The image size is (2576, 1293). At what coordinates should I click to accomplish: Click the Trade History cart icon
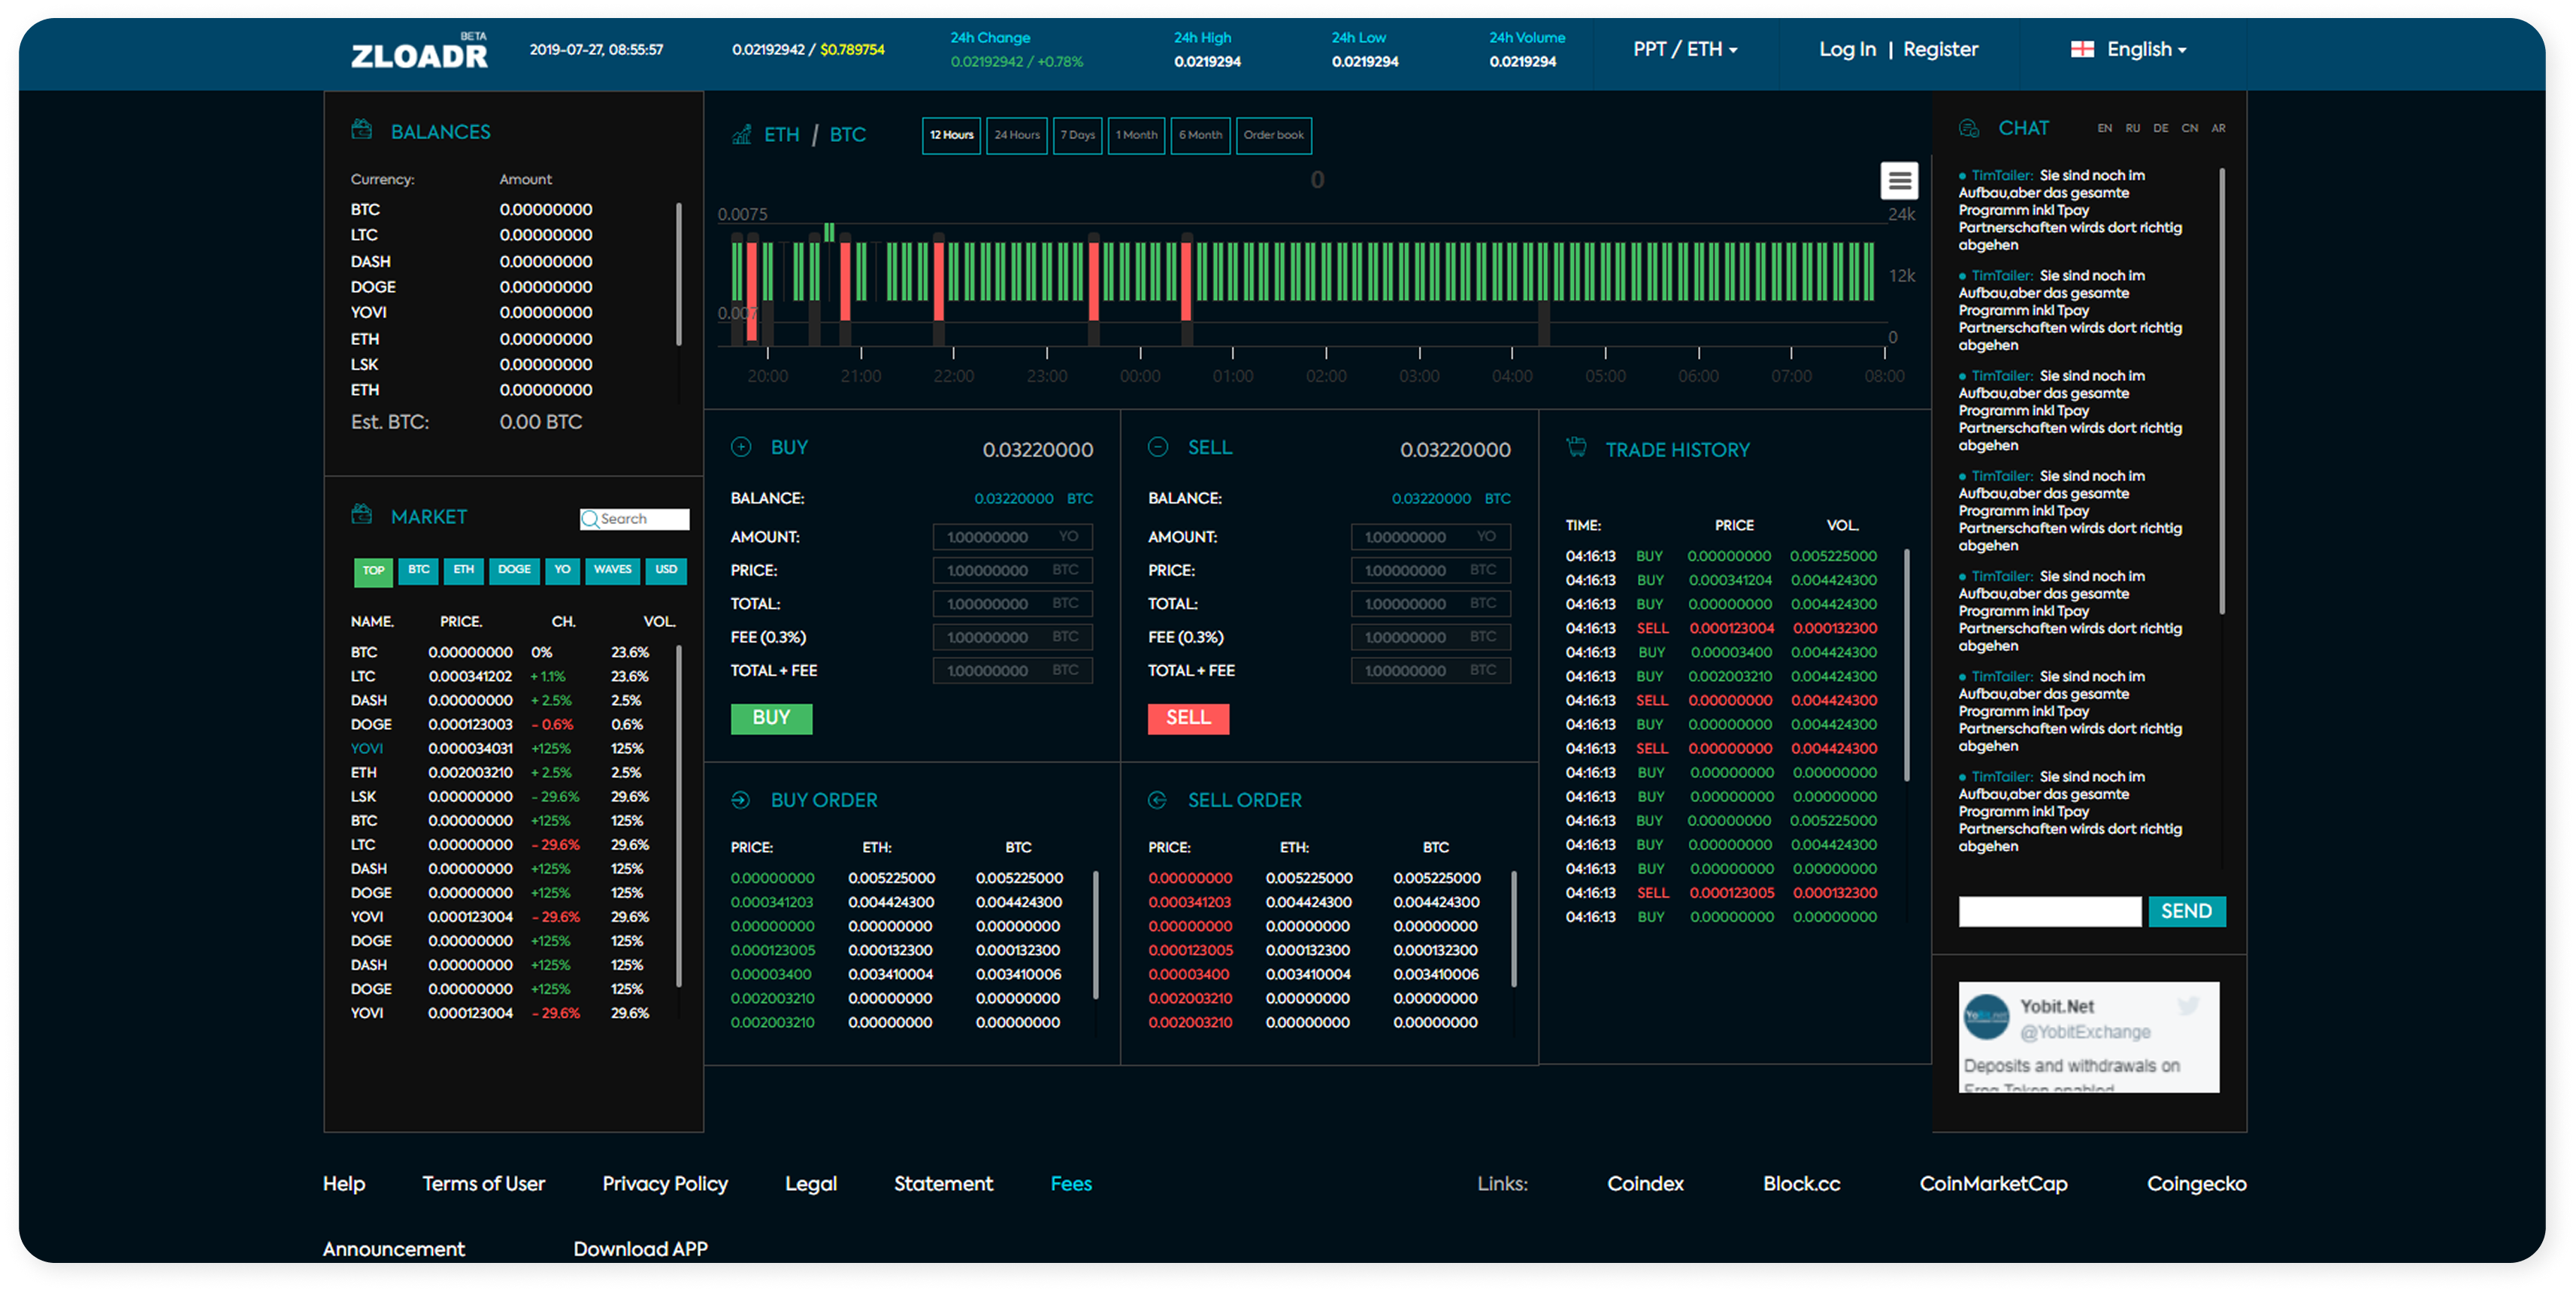[x=1576, y=447]
